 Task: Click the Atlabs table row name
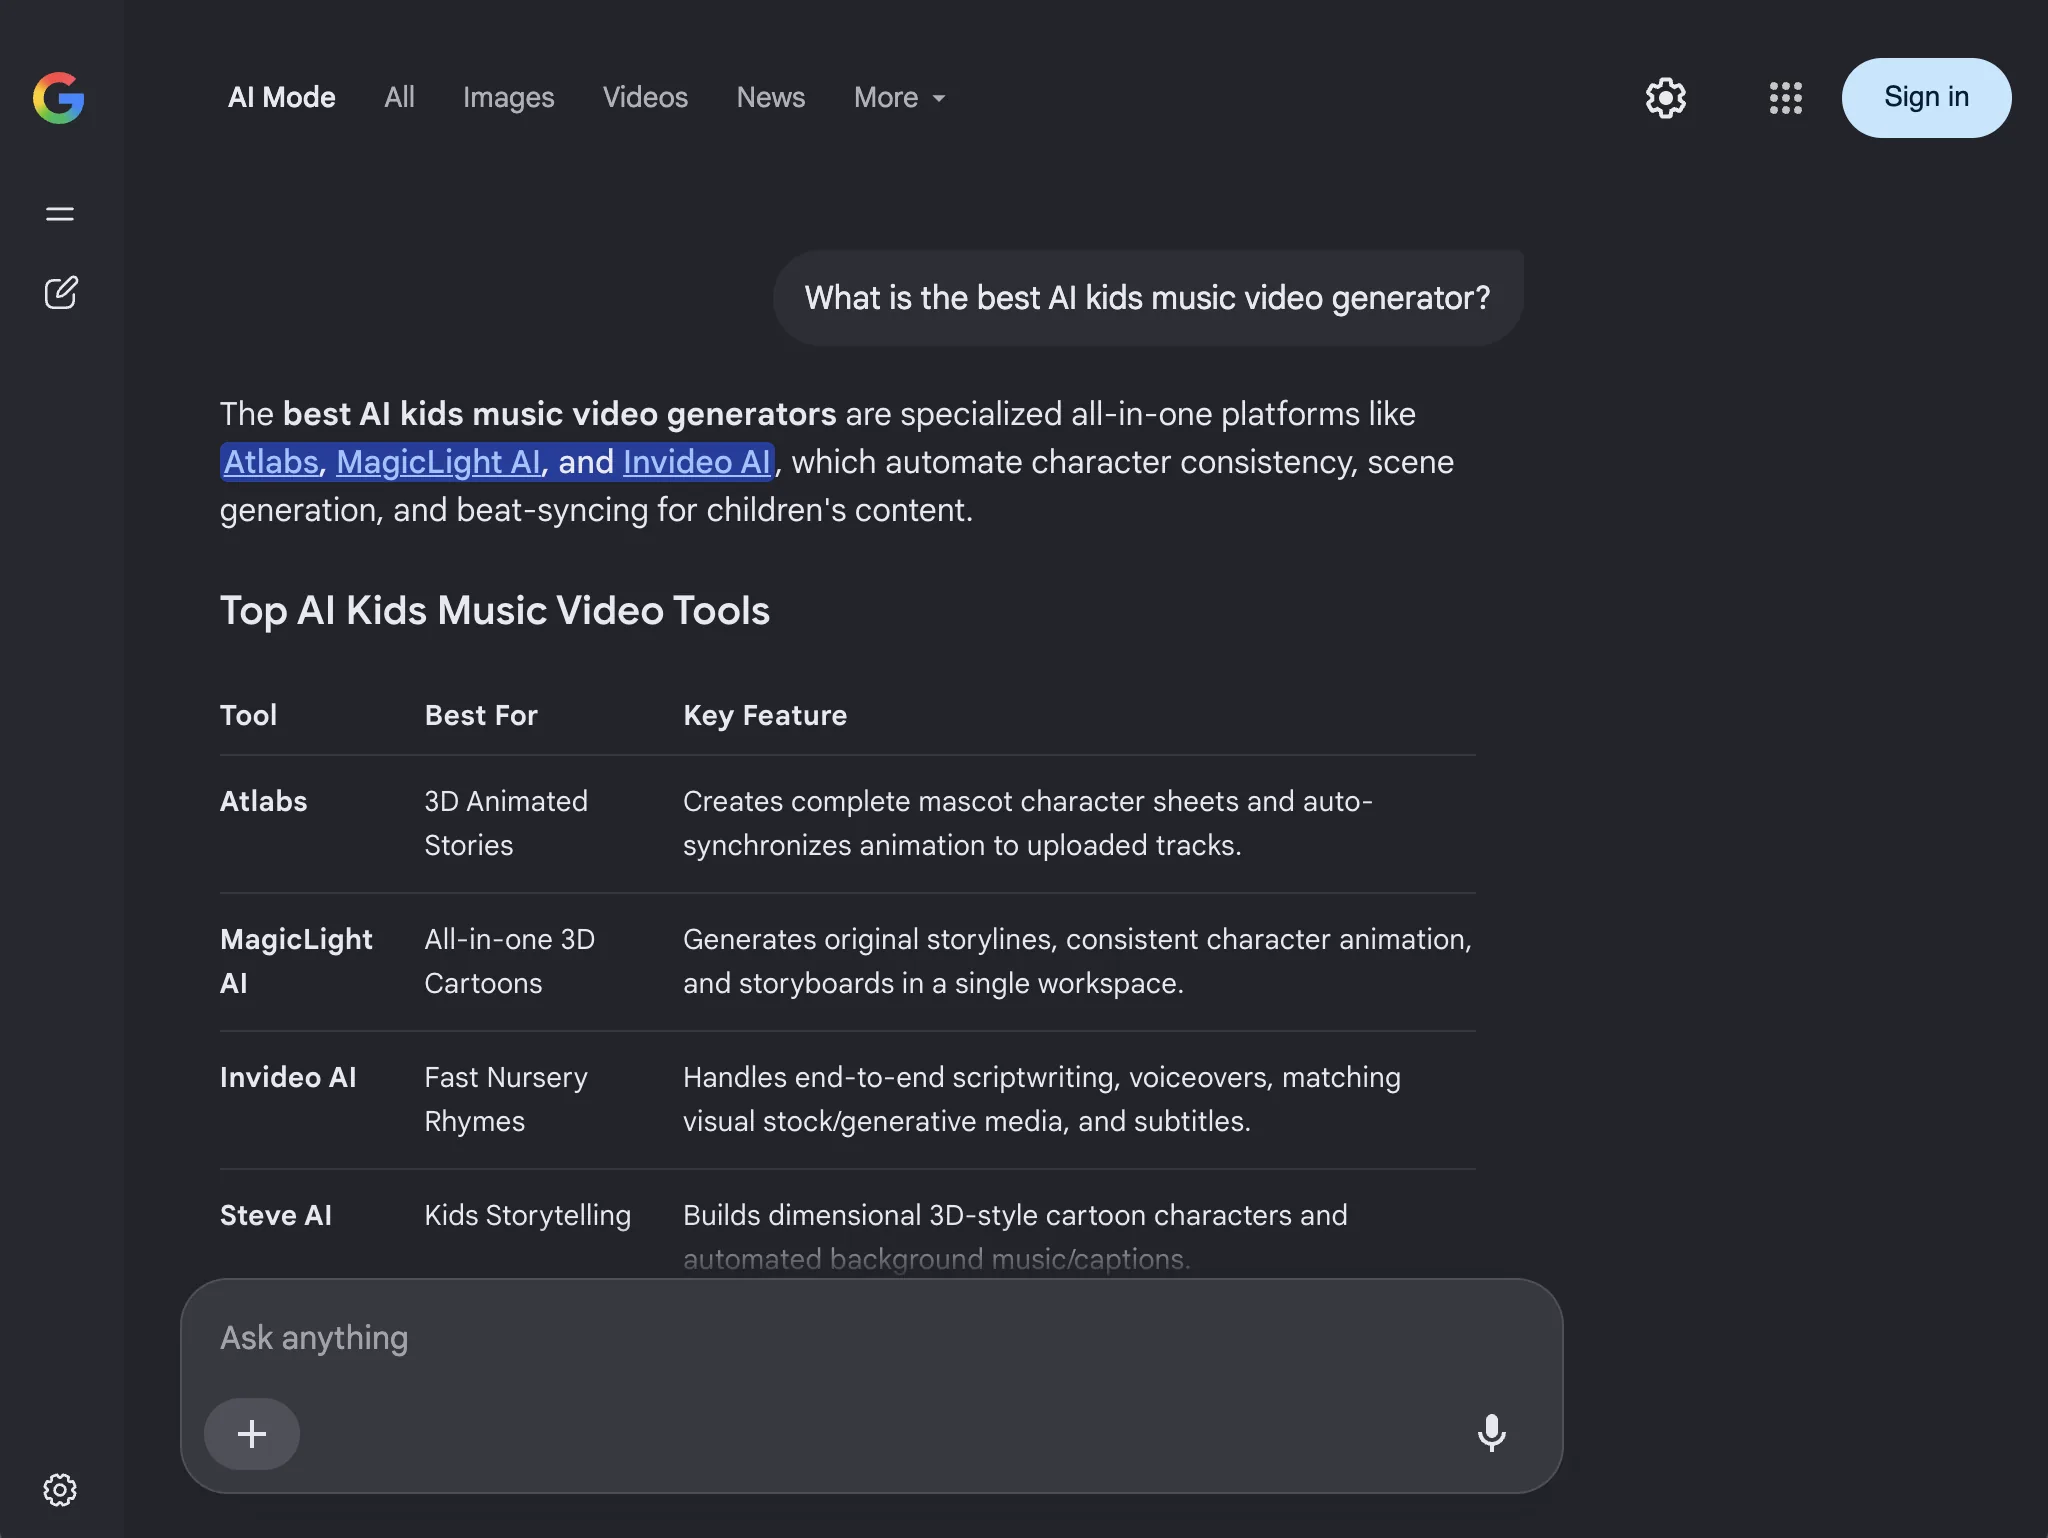[x=264, y=802]
